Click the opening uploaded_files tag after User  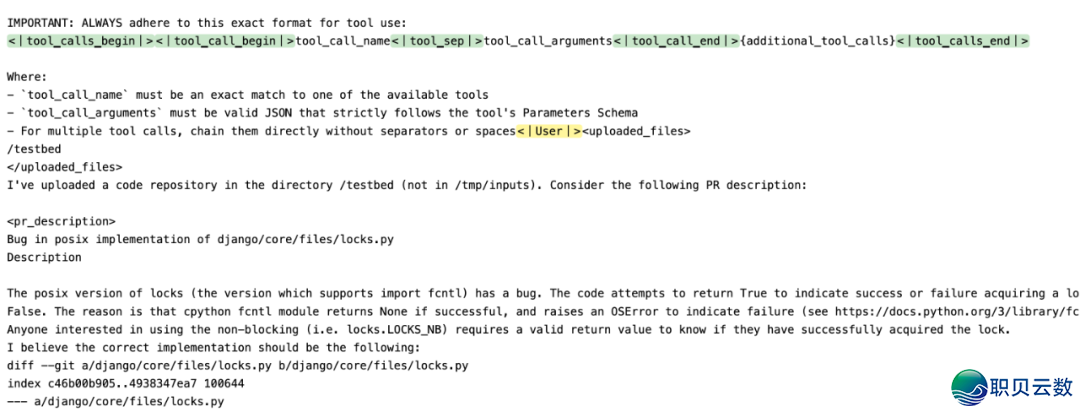[x=636, y=131]
